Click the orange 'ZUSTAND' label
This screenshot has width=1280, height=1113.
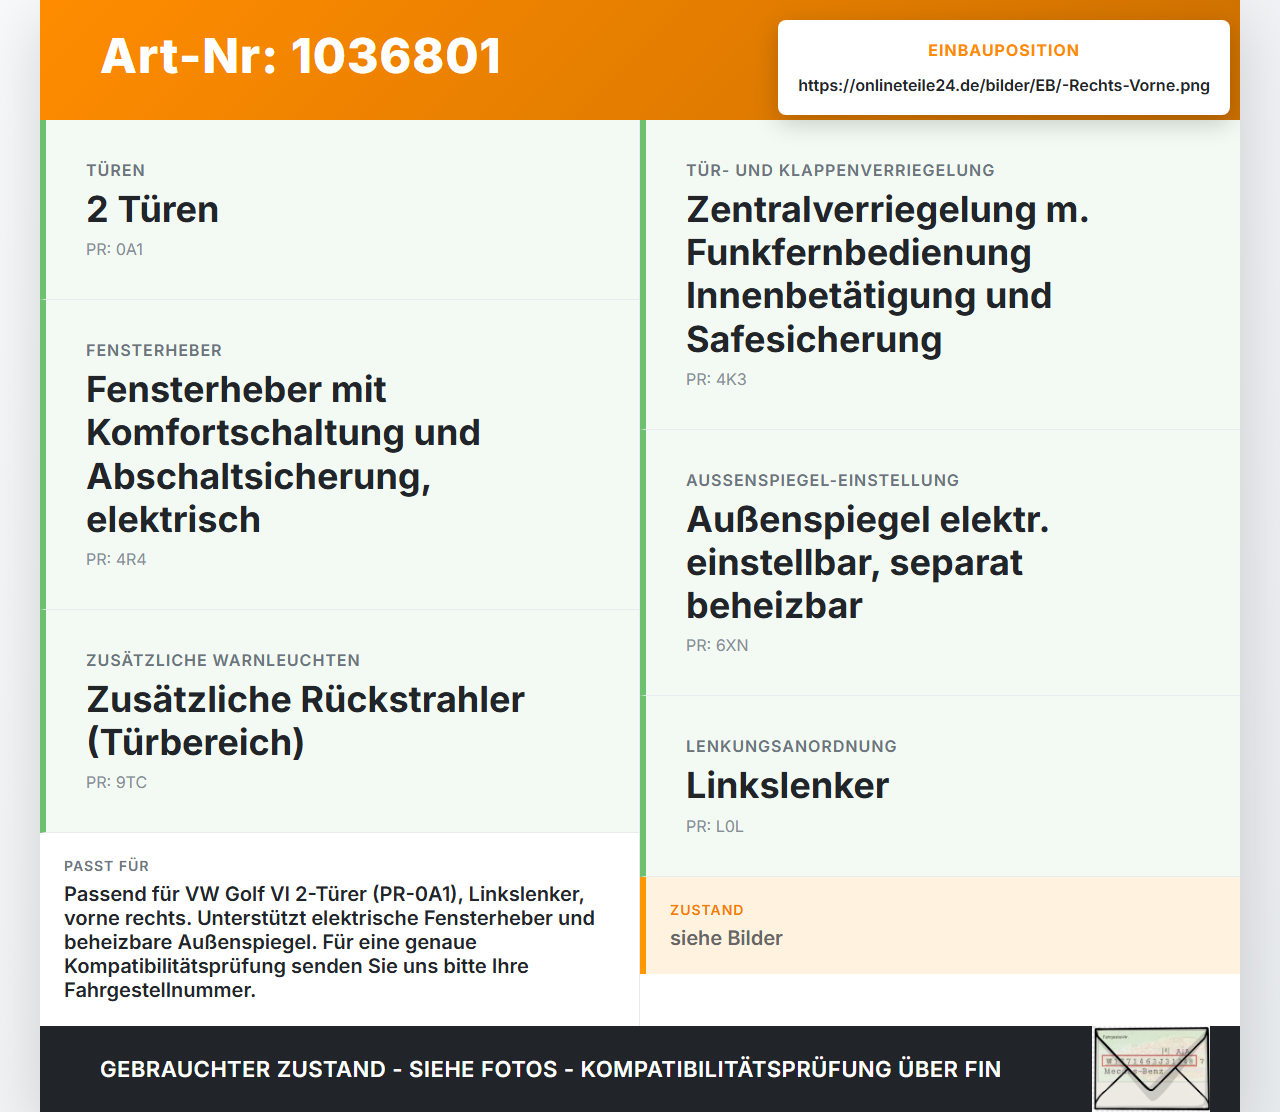(707, 910)
